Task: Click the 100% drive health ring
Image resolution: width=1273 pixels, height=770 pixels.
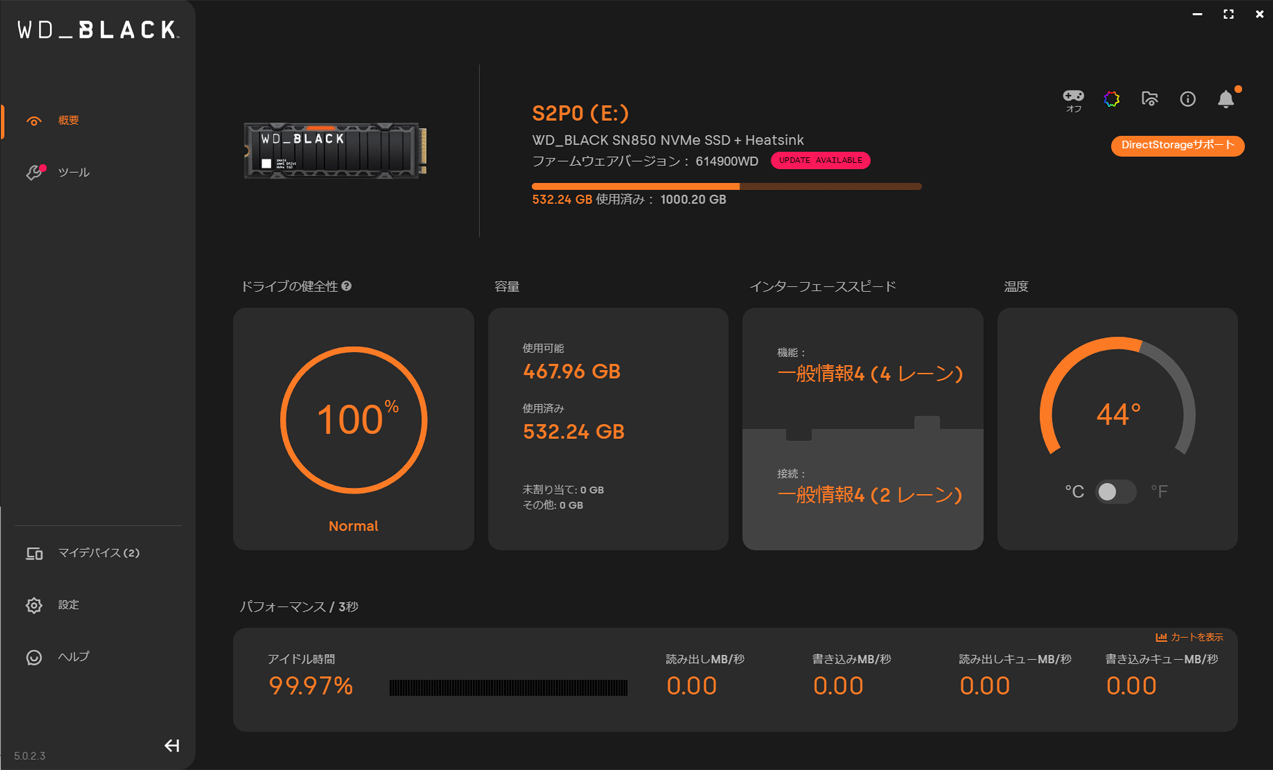Action: (x=354, y=420)
